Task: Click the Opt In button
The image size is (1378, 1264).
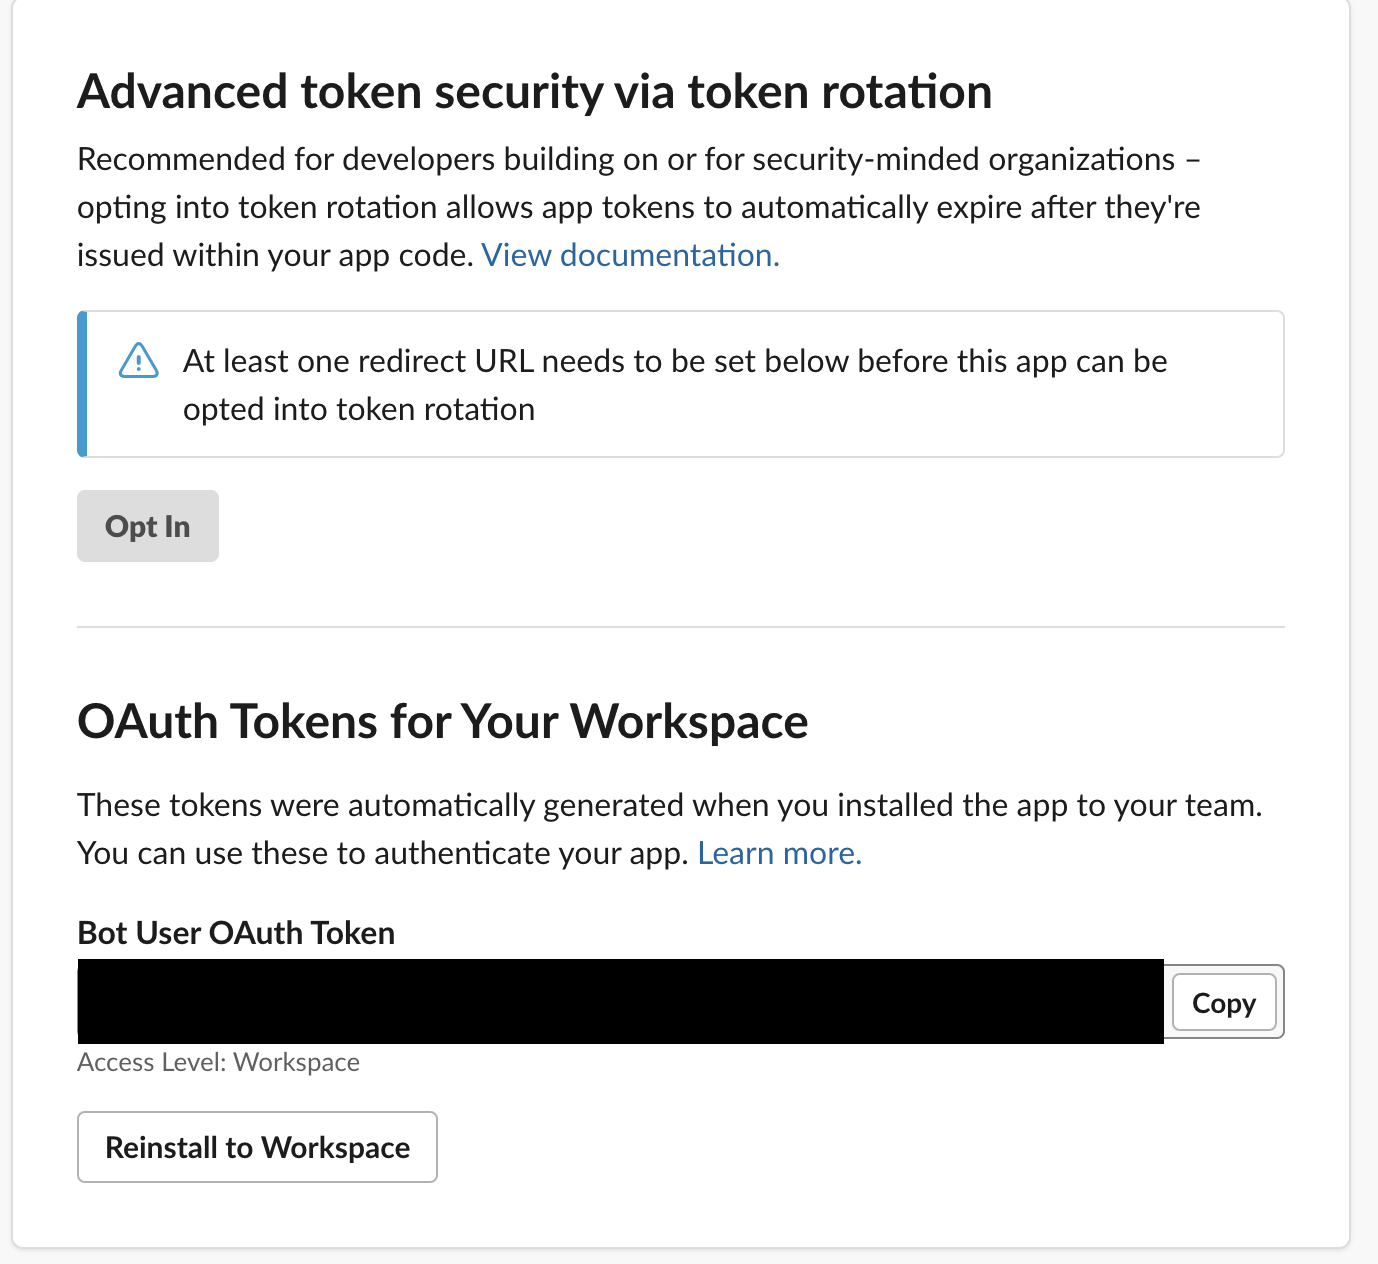Action: pos(147,526)
